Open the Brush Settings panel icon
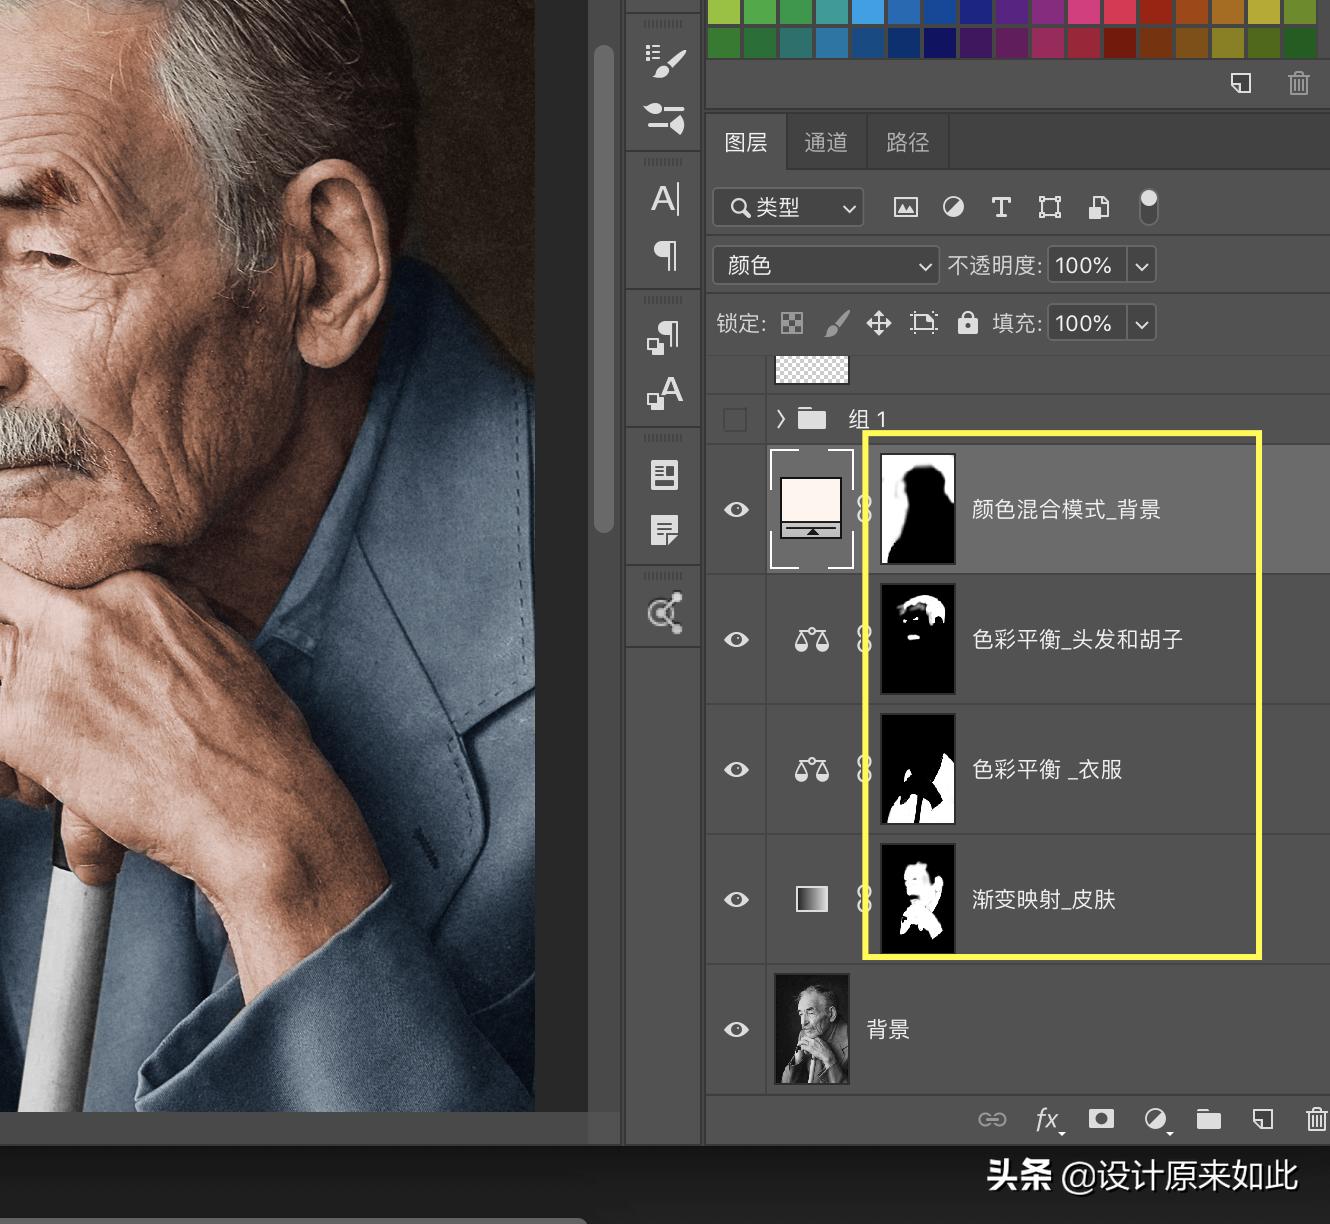This screenshot has height=1224, width=1330. pos(663,60)
